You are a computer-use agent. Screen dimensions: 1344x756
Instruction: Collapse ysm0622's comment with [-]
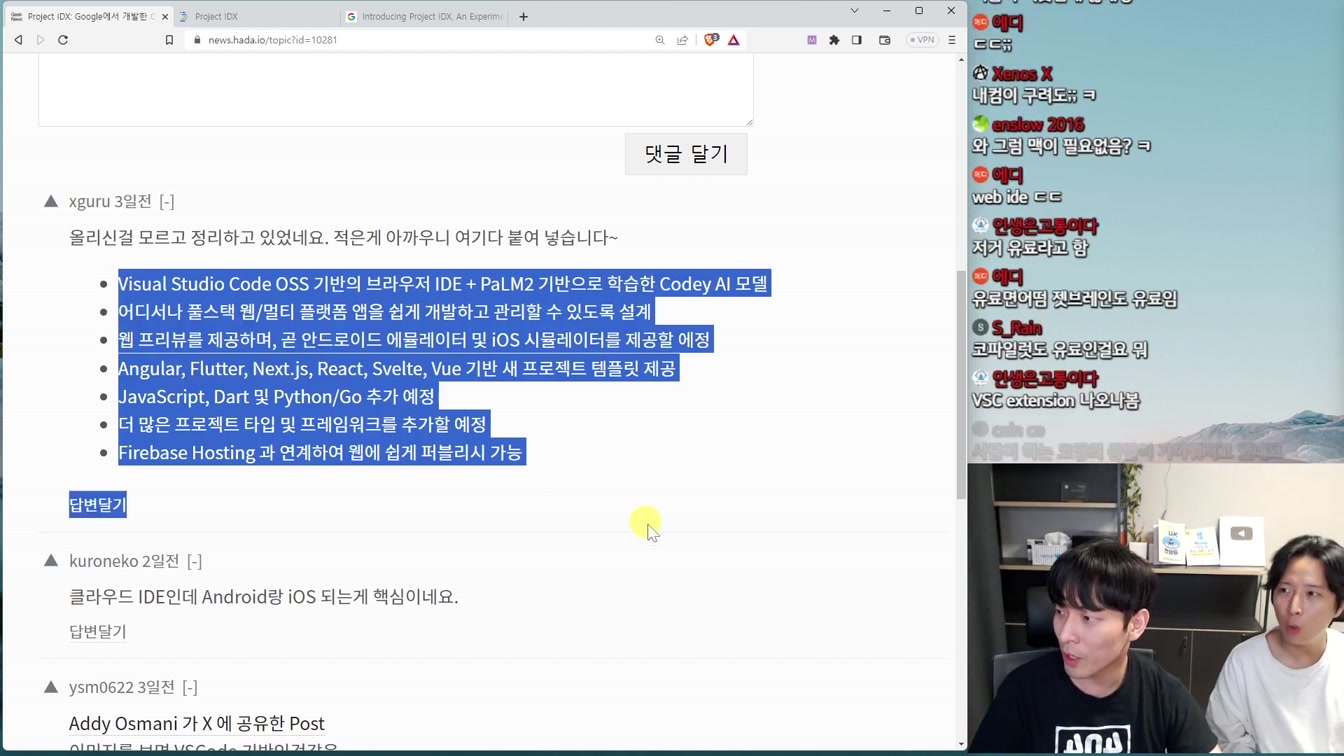190,688
